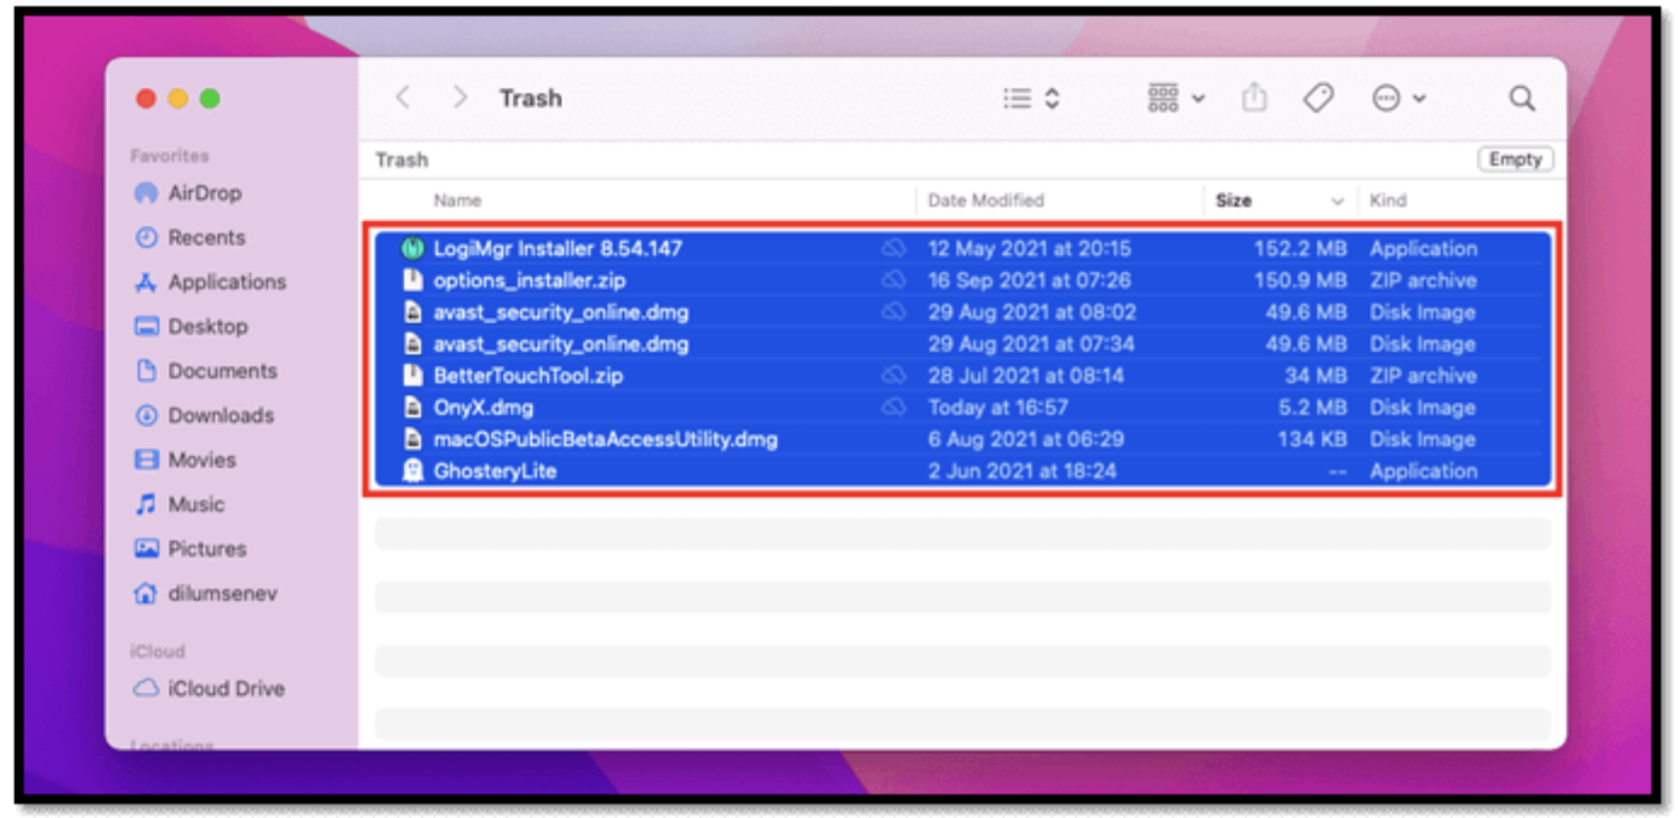Click the iCloud Drive cloud icon
This screenshot has height=818, width=1678.
(x=146, y=688)
